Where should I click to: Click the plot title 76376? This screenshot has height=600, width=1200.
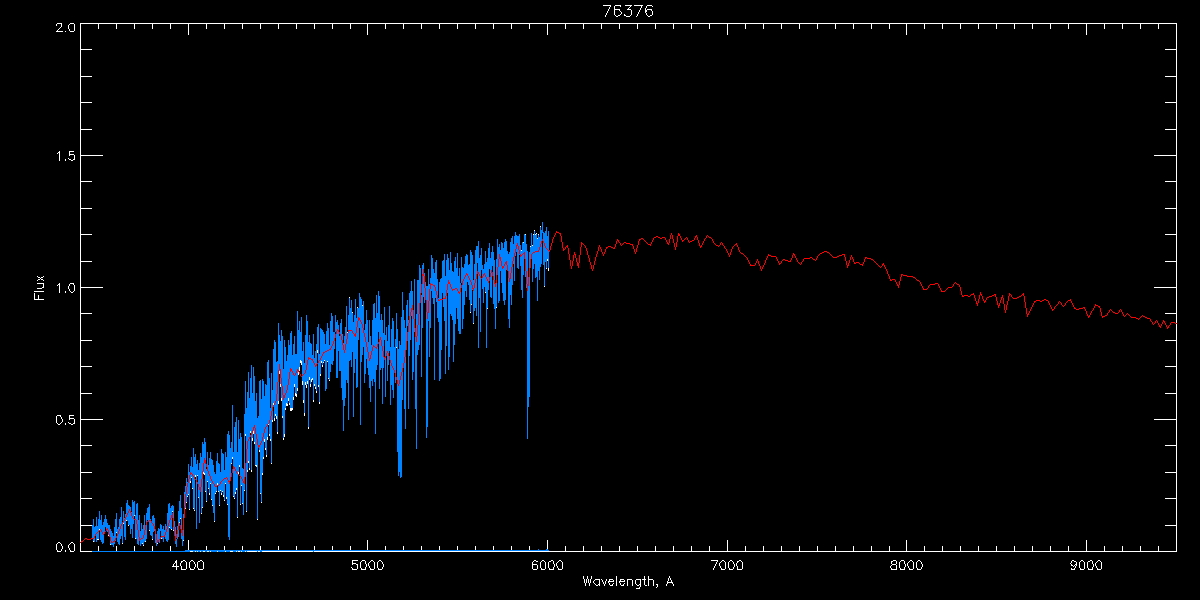coord(627,11)
